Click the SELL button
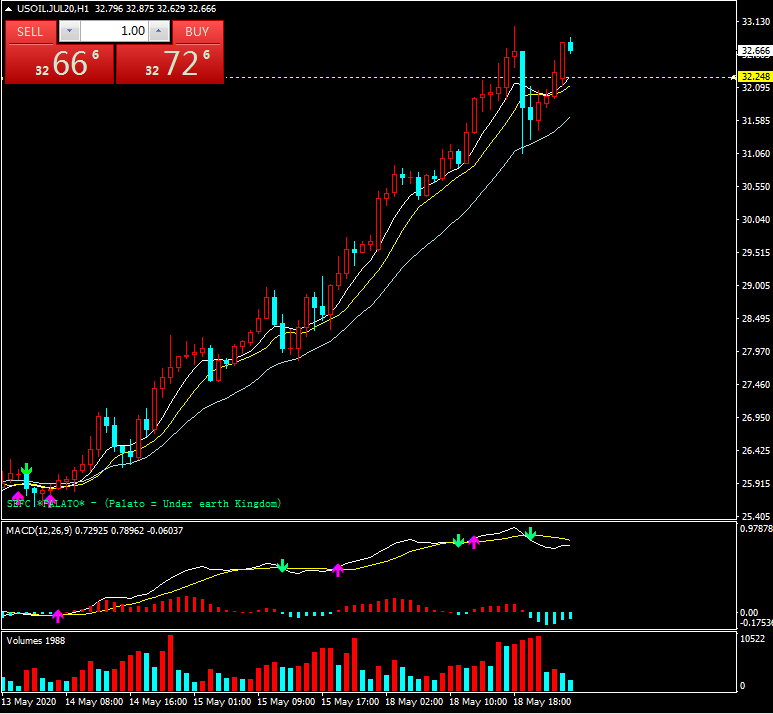Screen dimensions: 773x714 31,31
